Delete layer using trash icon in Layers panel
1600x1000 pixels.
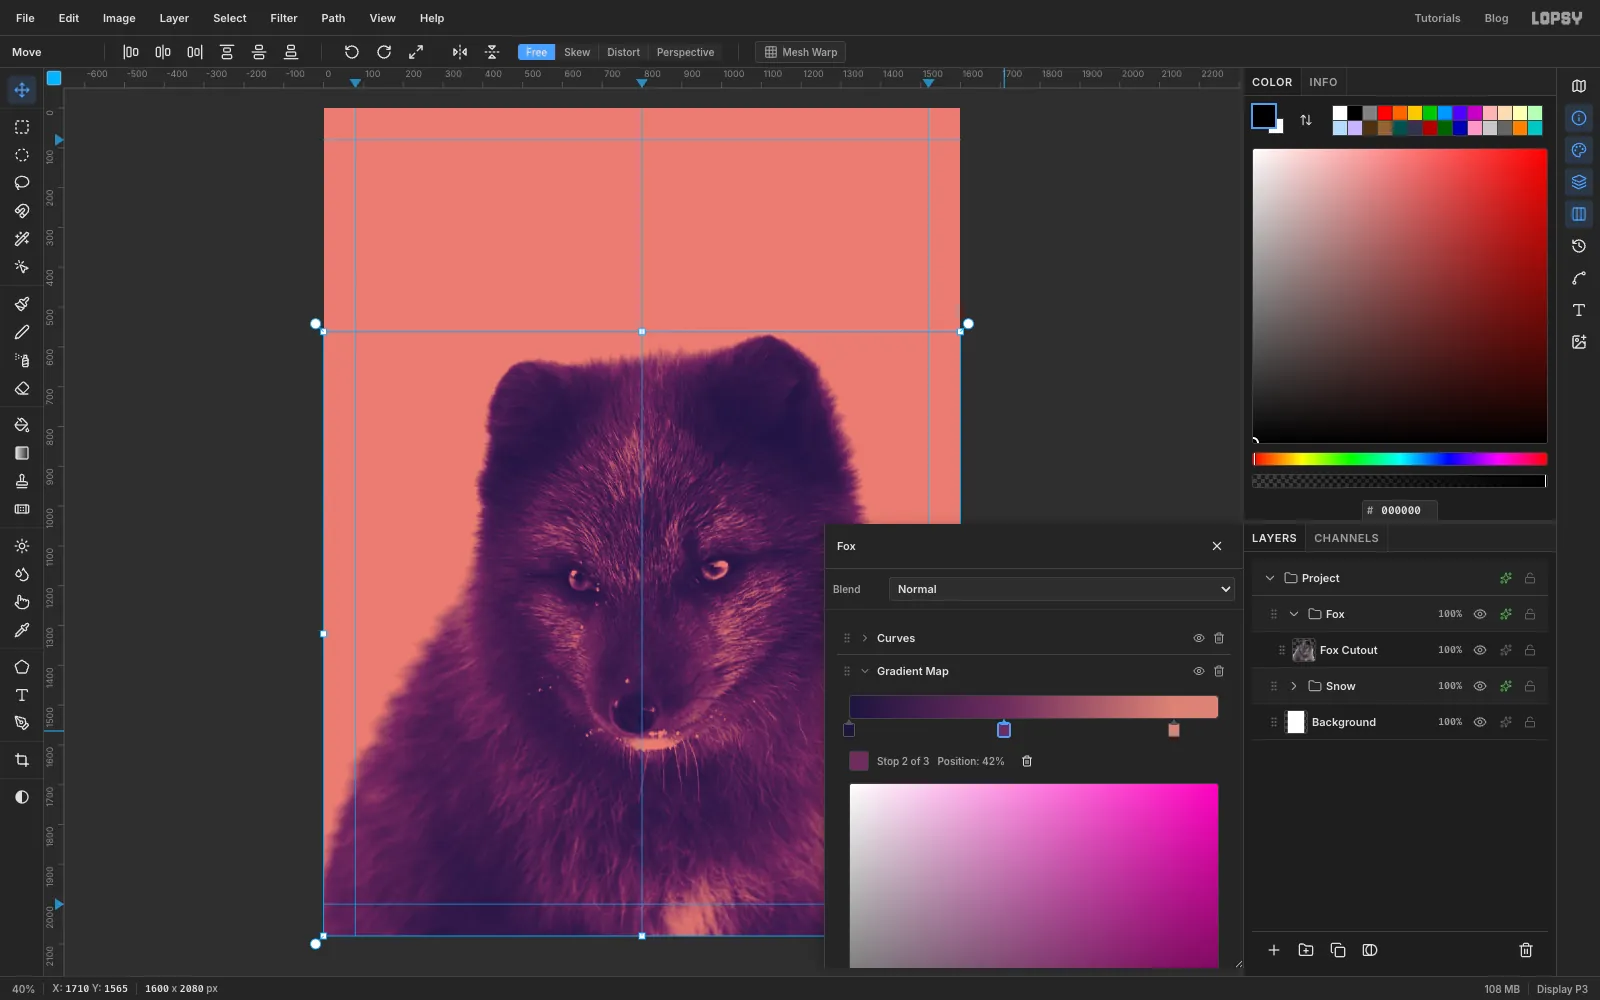pos(1526,950)
